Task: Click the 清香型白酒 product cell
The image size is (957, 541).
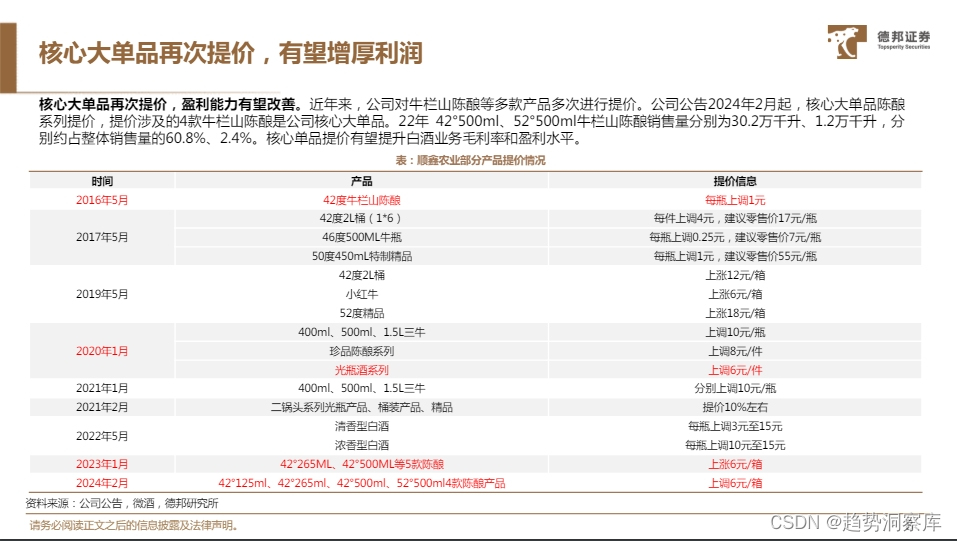Action: pyautogui.click(x=361, y=426)
